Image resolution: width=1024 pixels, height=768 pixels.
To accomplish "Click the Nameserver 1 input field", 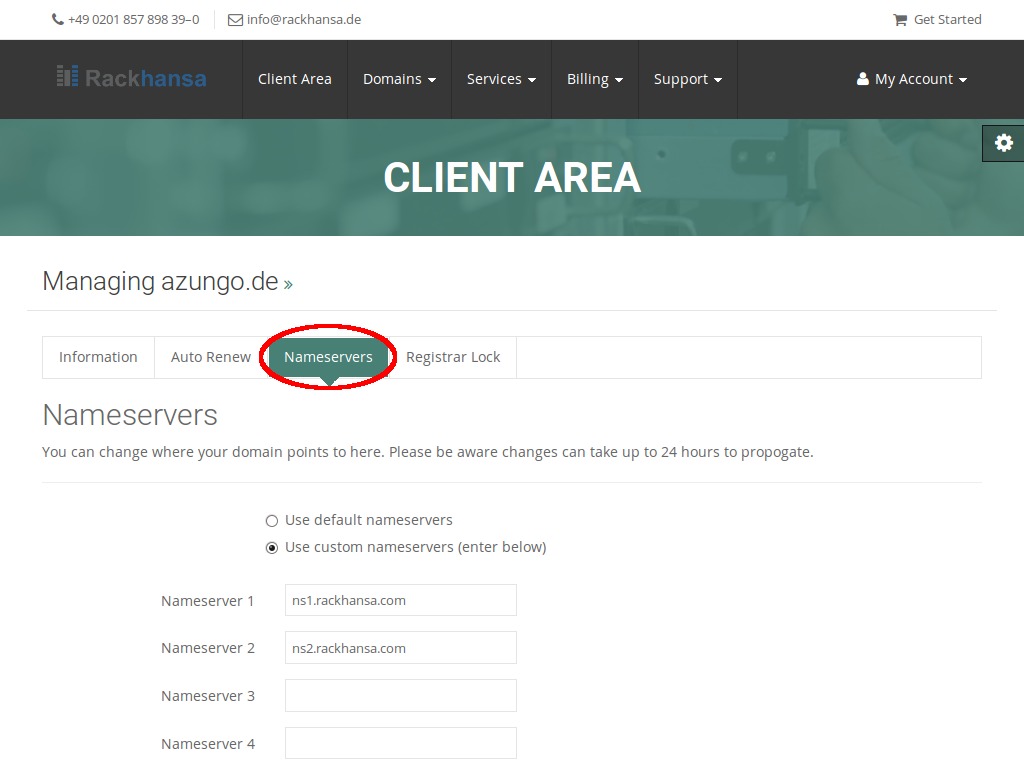I will pyautogui.click(x=400, y=600).
